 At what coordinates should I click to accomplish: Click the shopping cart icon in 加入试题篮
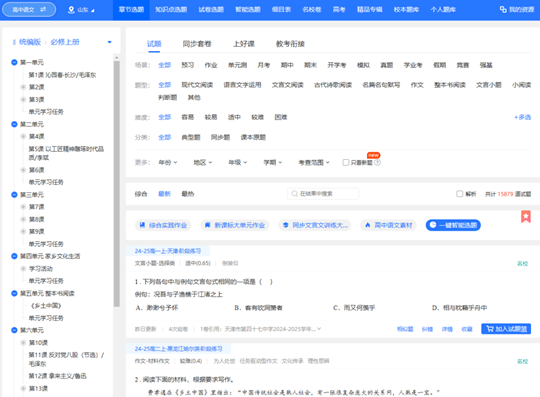pos(490,329)
